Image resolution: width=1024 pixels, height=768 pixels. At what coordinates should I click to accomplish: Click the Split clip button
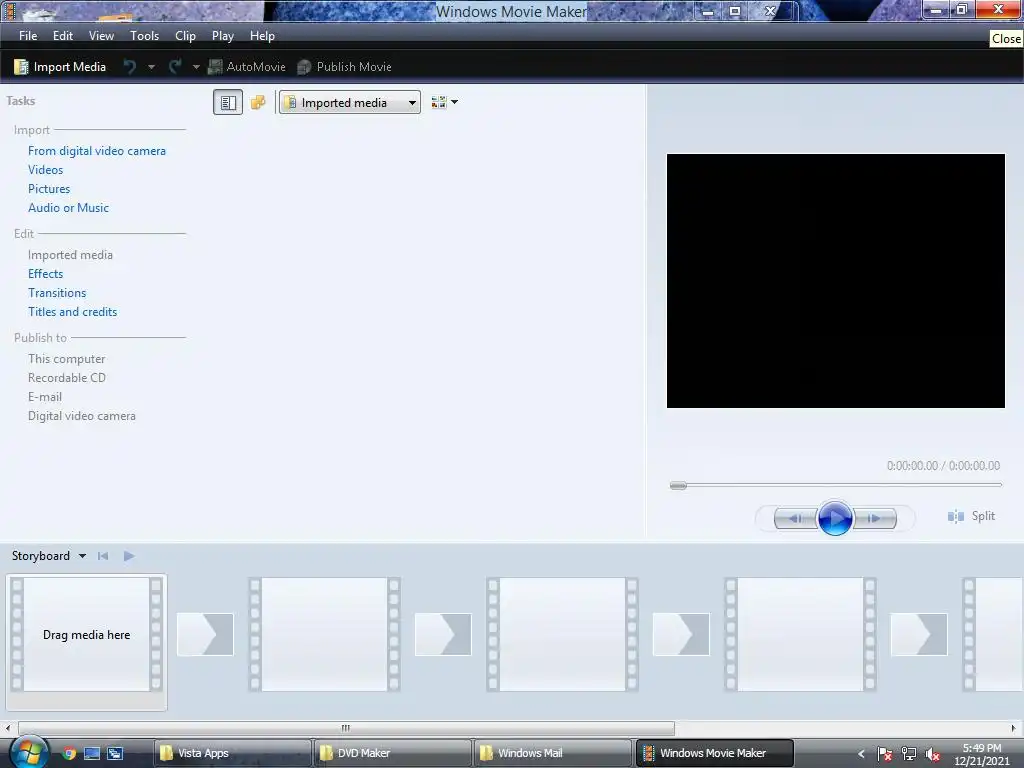click(971, 516)
